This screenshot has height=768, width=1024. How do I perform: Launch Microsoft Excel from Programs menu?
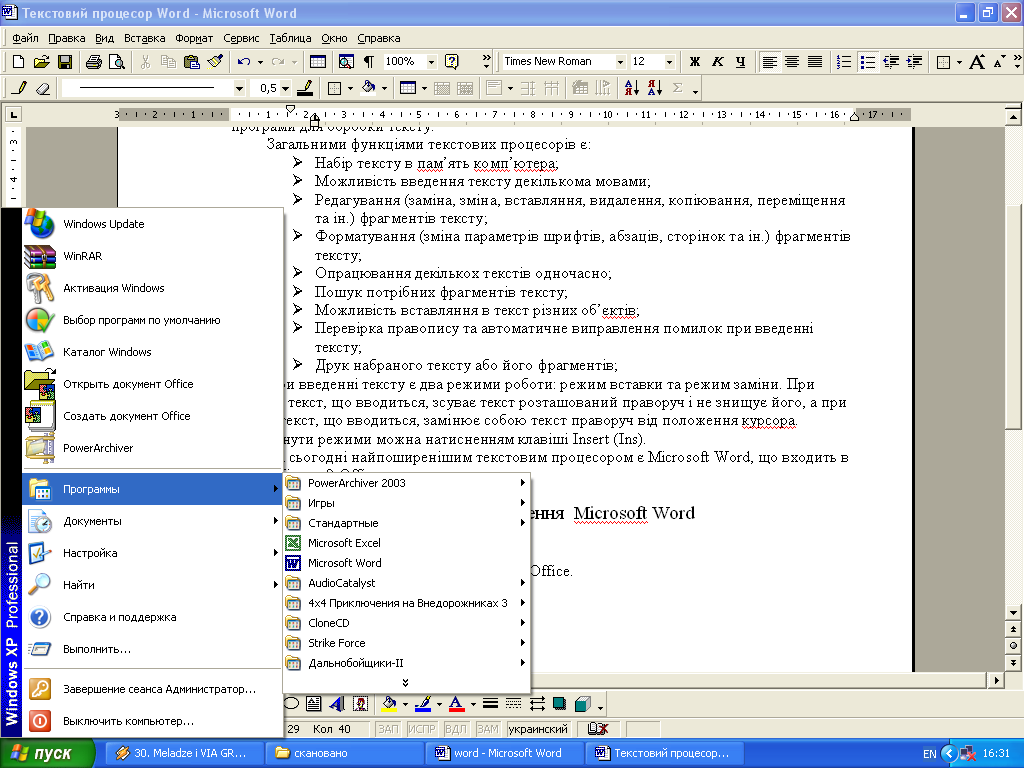pos(406,543)
